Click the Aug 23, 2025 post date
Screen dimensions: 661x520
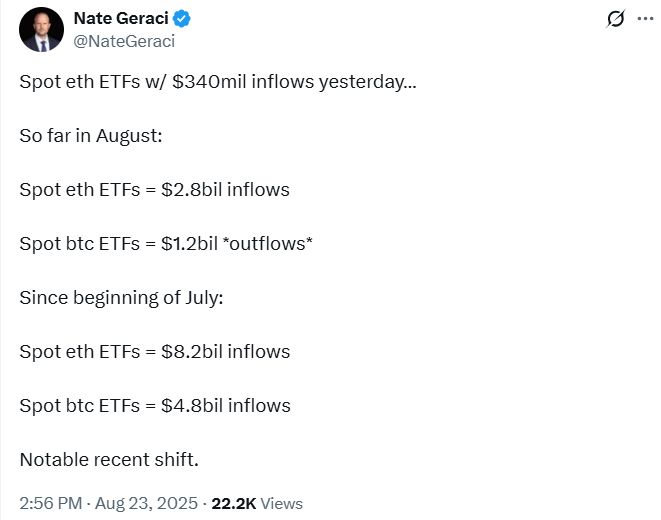click(x=146, y=503)
